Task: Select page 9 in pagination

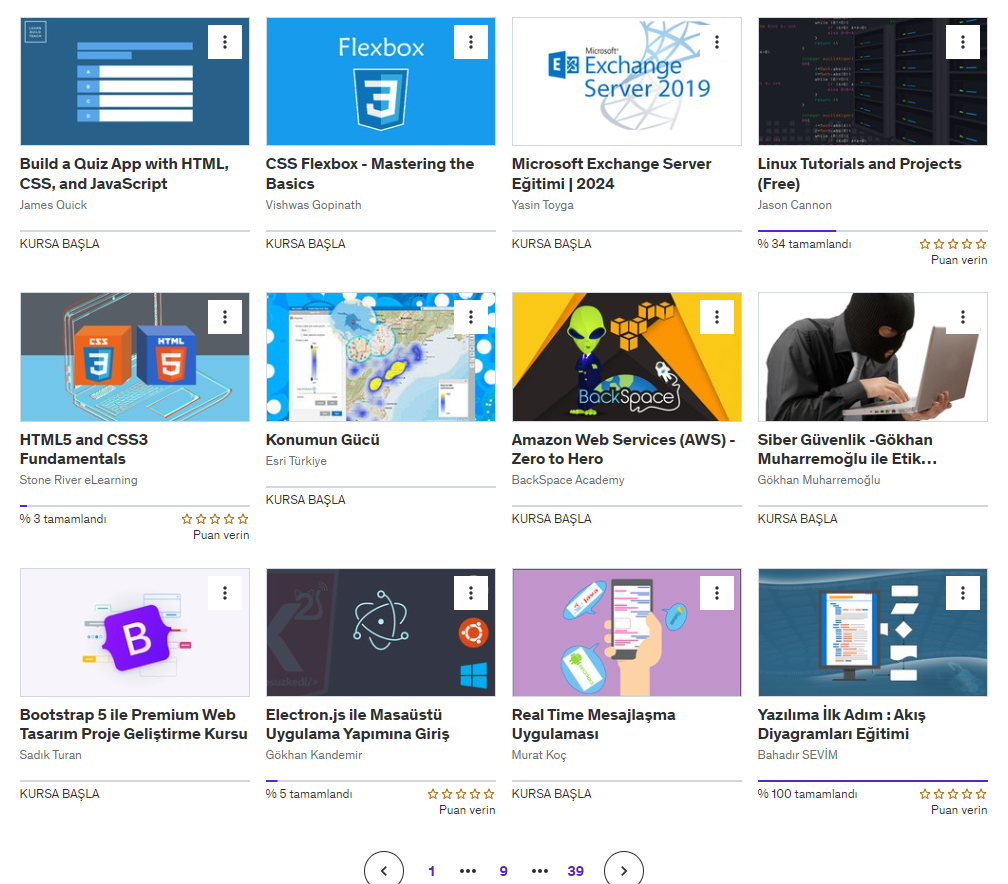Action: click(x=503, y=871)
